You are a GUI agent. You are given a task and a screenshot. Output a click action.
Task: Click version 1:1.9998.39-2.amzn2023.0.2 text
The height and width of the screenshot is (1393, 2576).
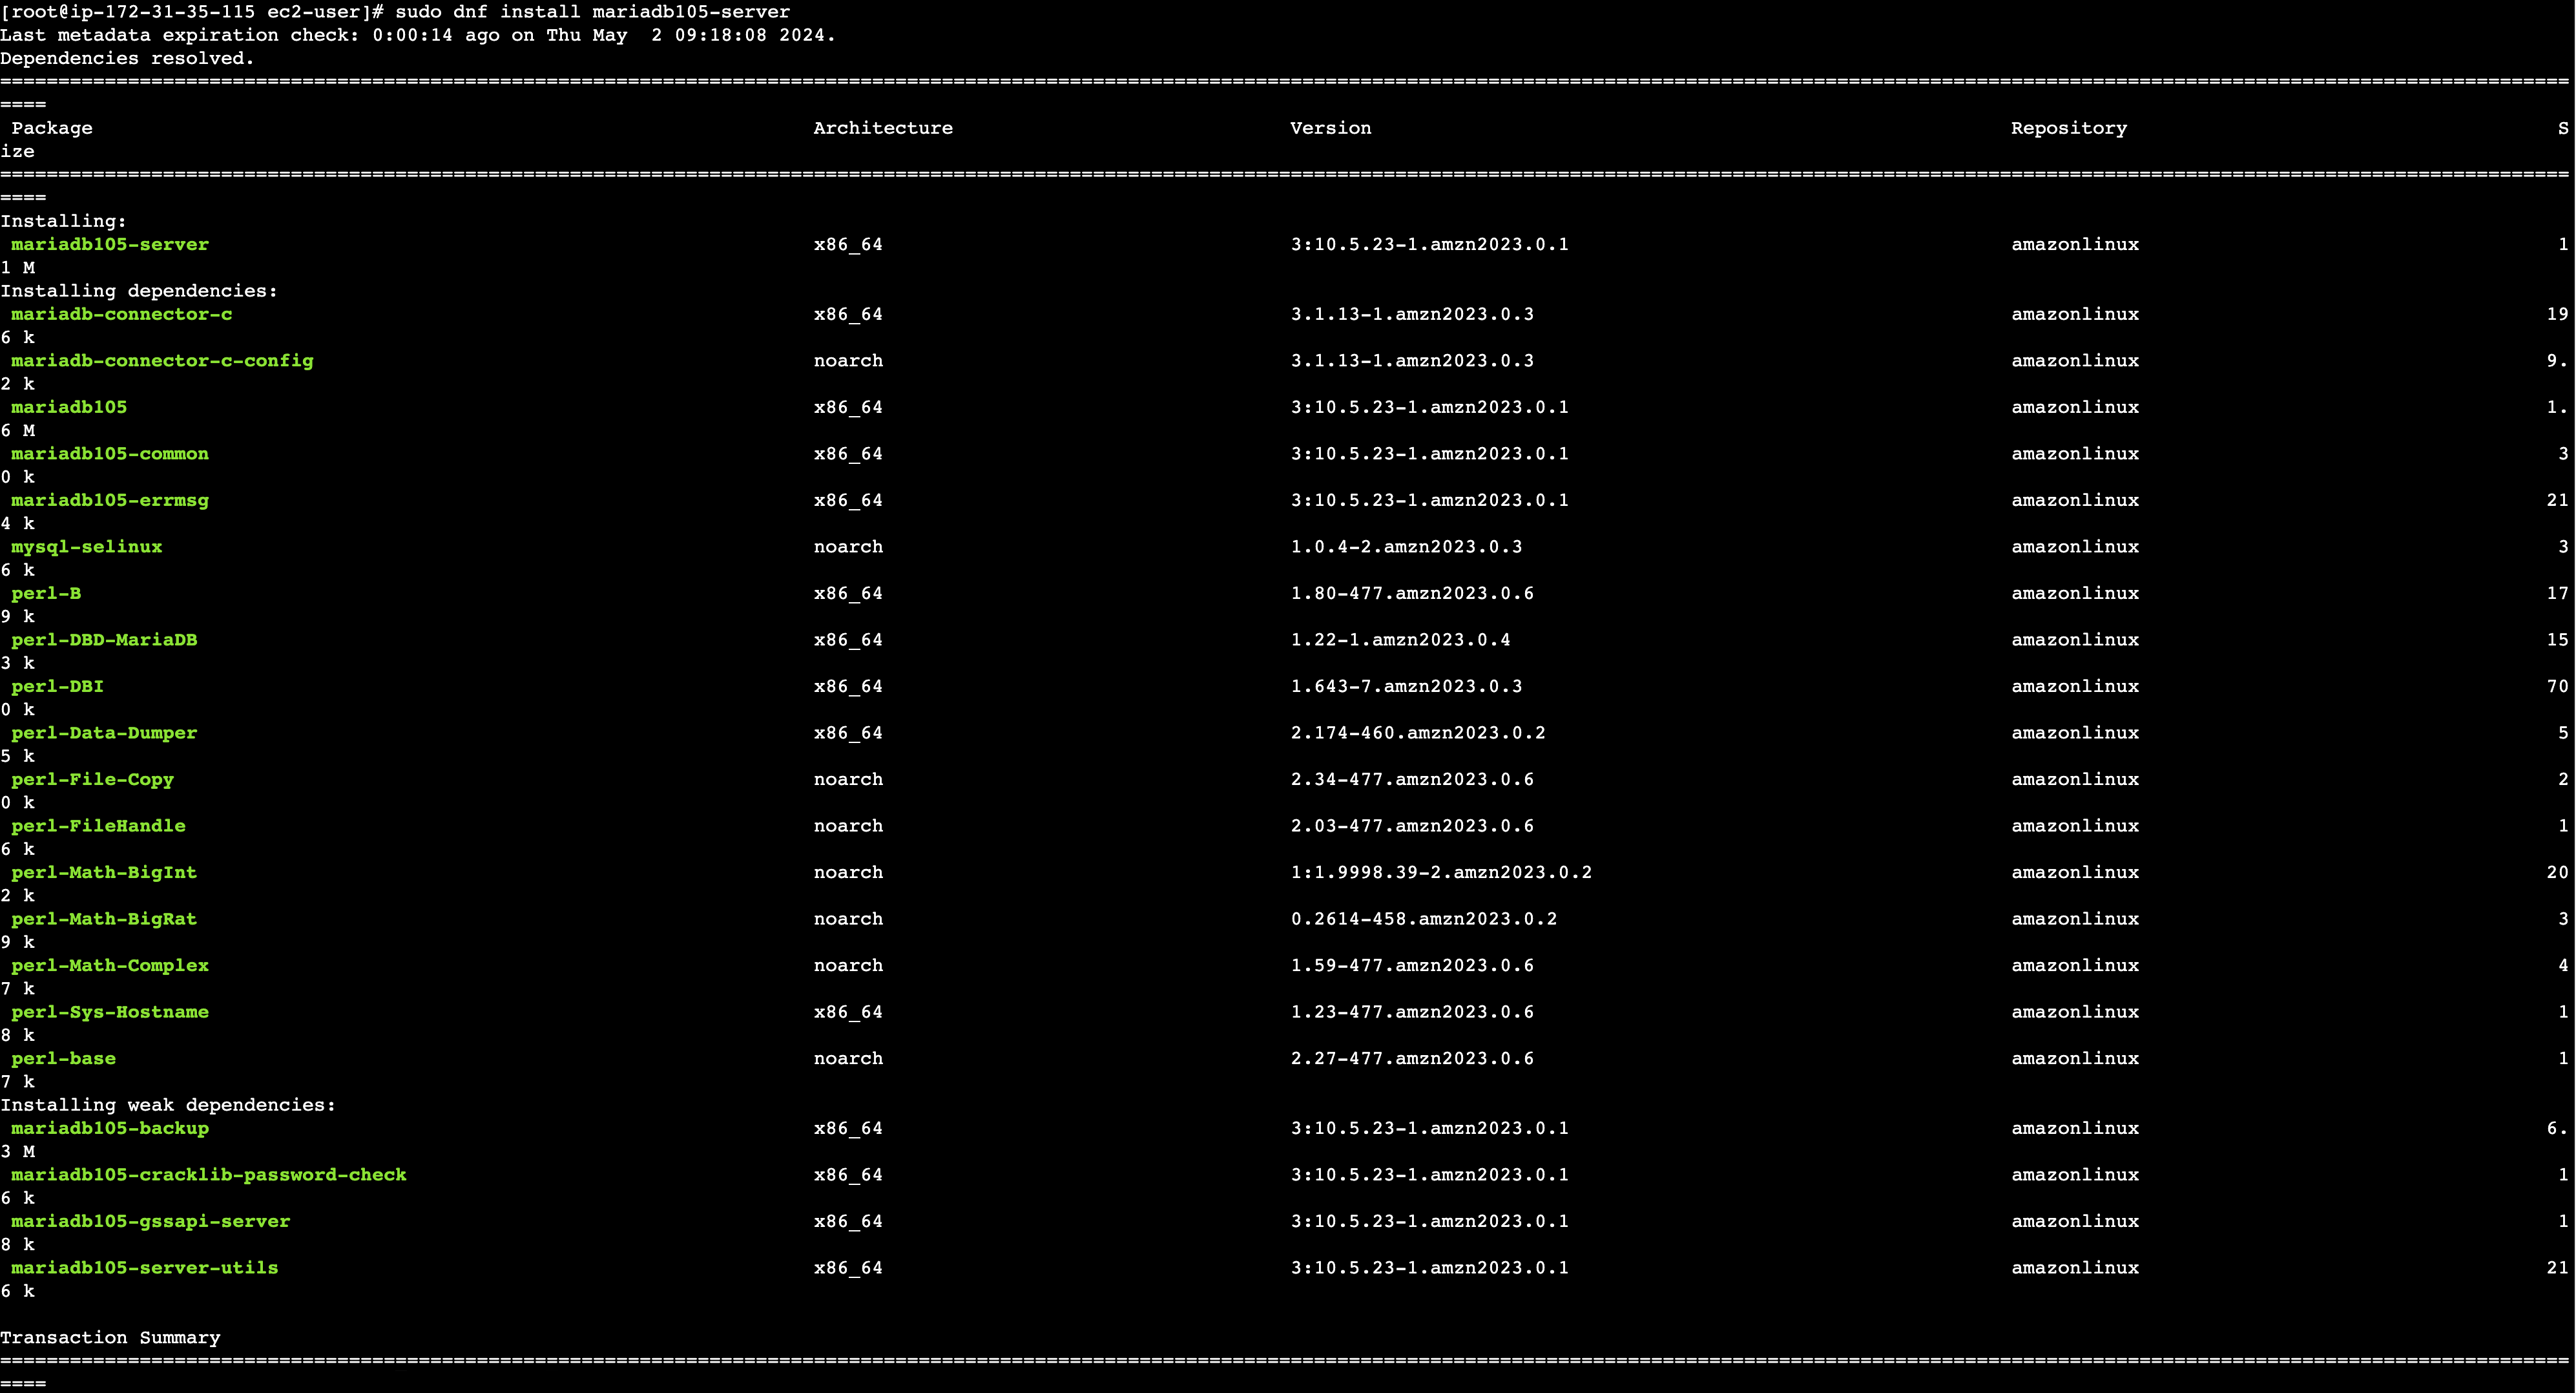click(x=1441, y=872)
